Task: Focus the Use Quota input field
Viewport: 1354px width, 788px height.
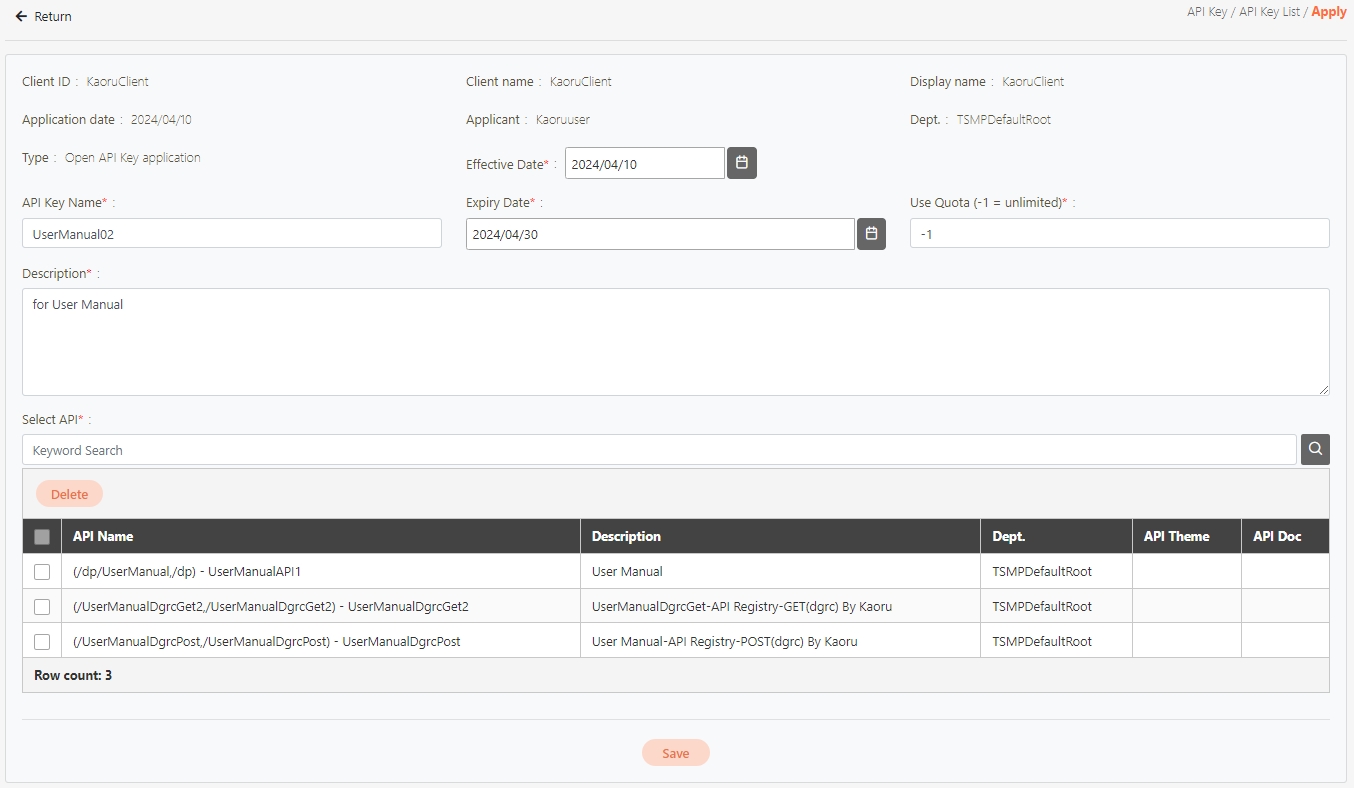Action: [1119, 234]
